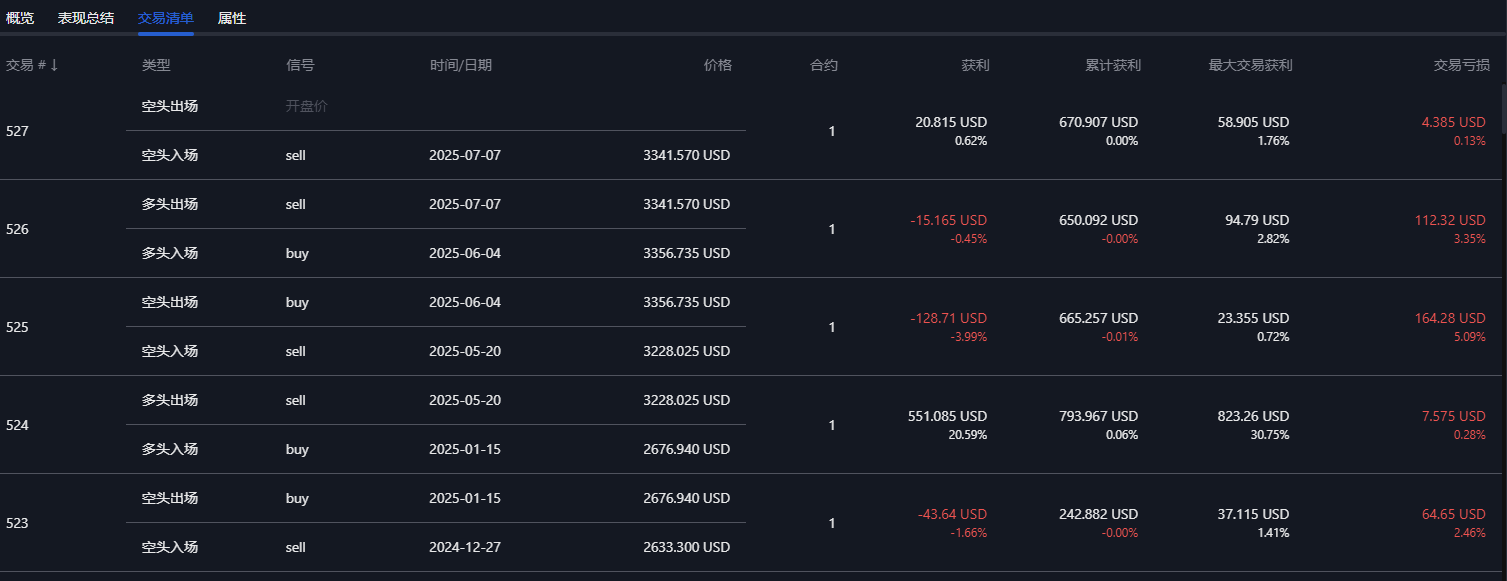Click the 类型 column header
Viewport: 1507px width, 581px height.
click(156, 65)
